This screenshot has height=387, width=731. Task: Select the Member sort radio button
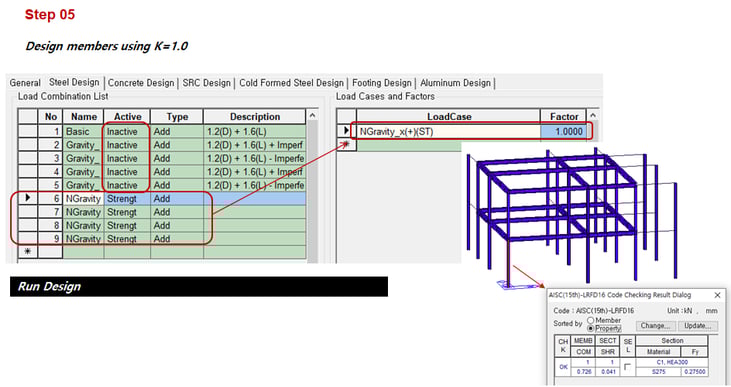click(x=591, y=320)
